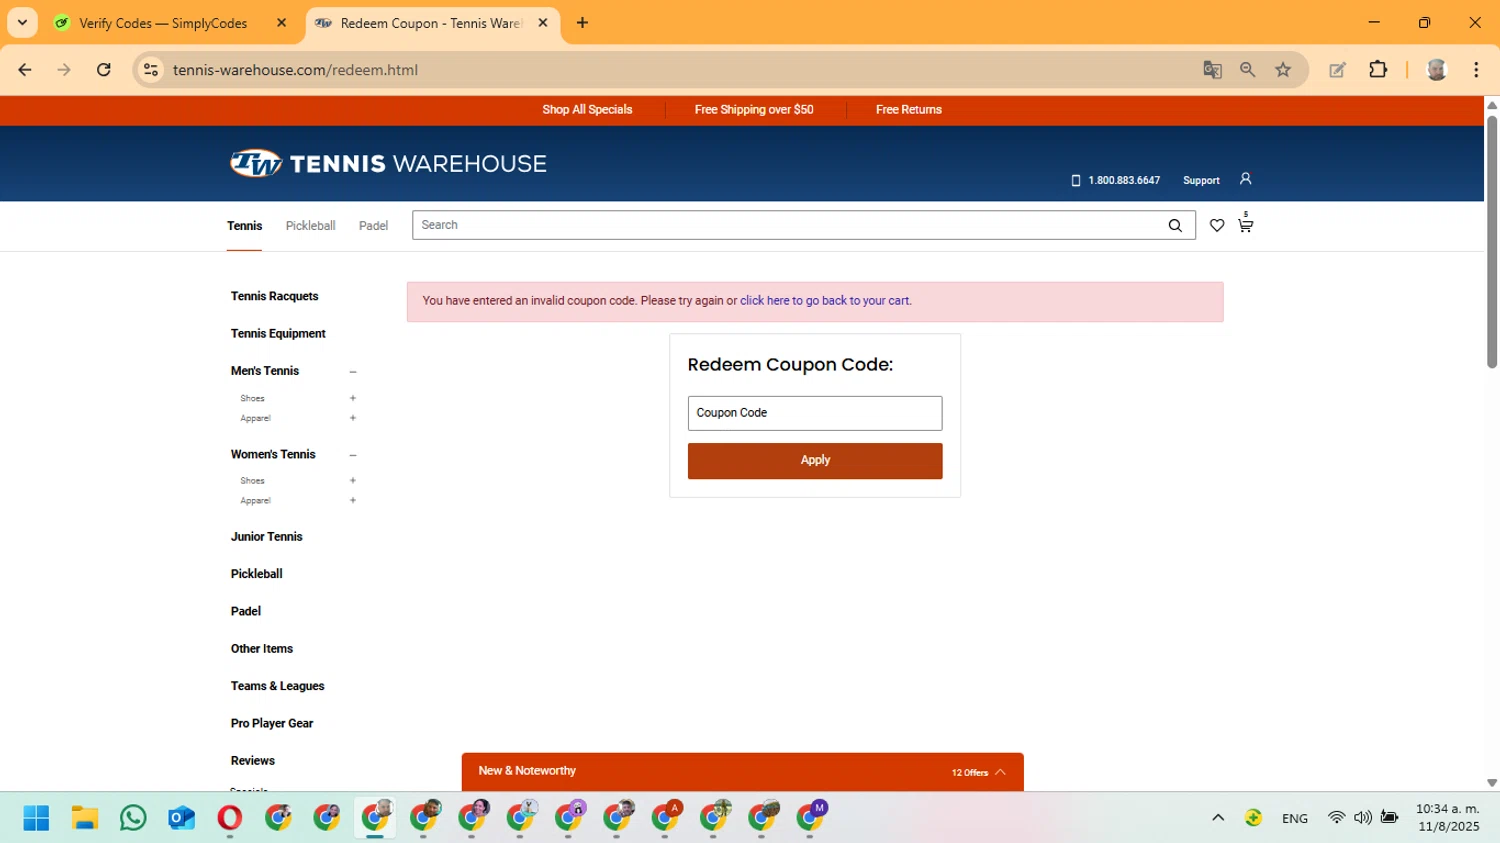Open a new browser tab
1500x843 pixels.
(583, 23)
